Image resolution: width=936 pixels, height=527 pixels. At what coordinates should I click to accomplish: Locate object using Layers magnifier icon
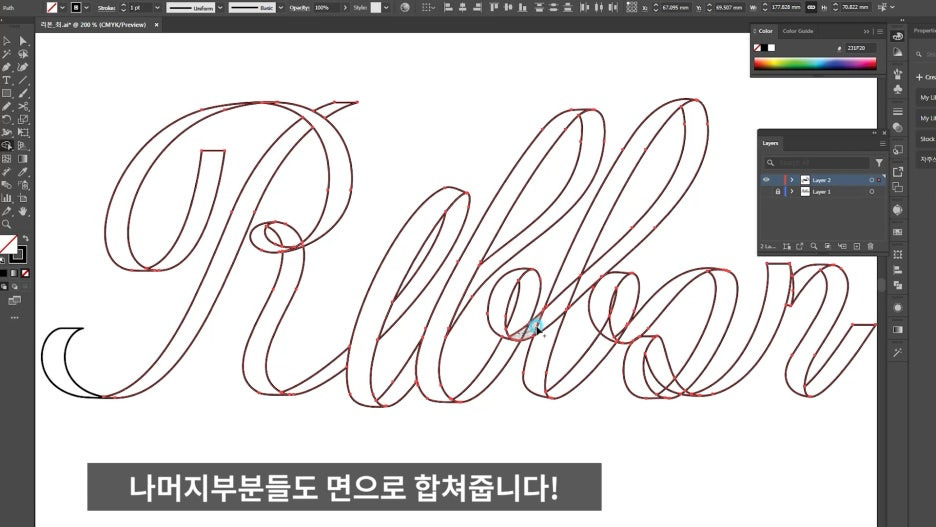click(814, 246)
